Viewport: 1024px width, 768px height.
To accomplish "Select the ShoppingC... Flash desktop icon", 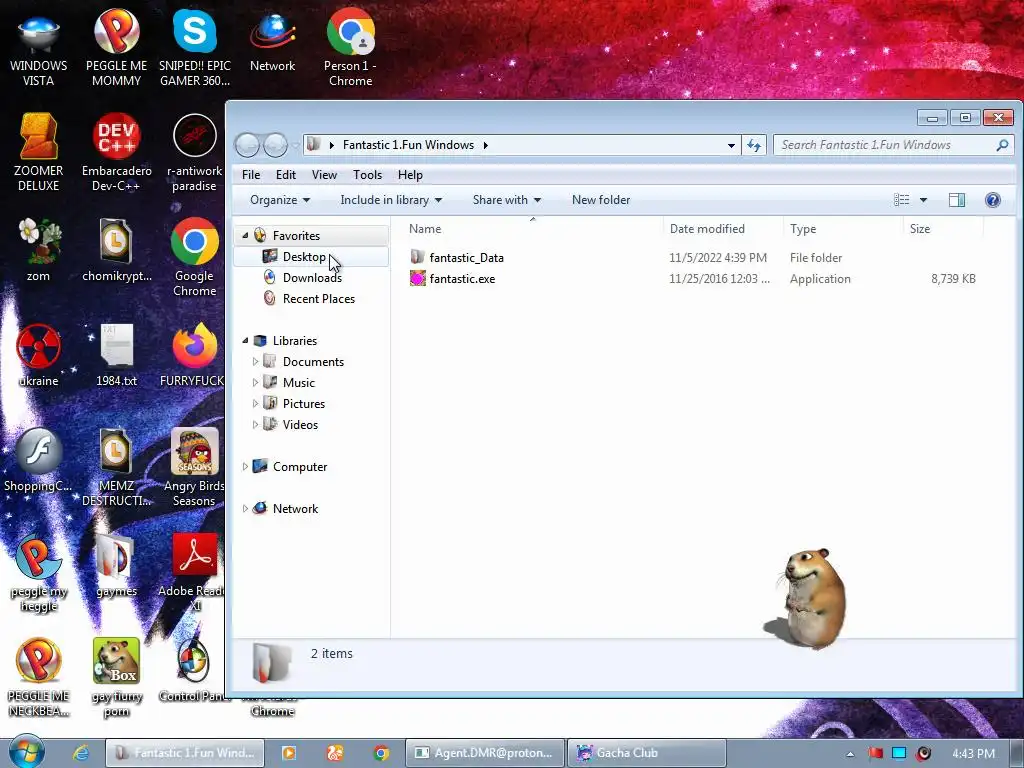I will (x=38, y=460).
